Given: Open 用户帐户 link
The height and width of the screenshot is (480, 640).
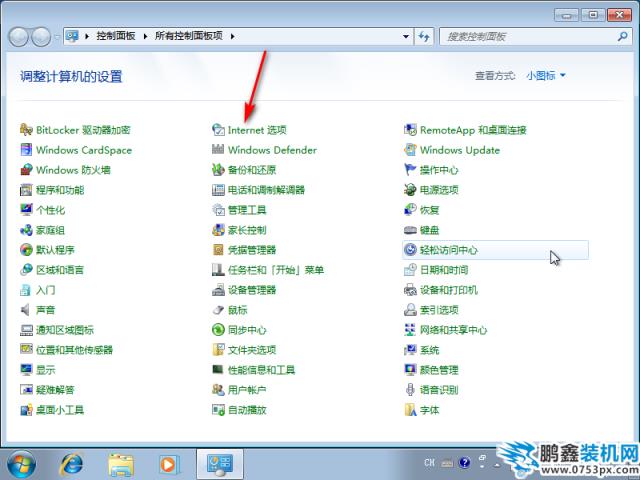Looking at the screenshot, I should tap(247, 390).
